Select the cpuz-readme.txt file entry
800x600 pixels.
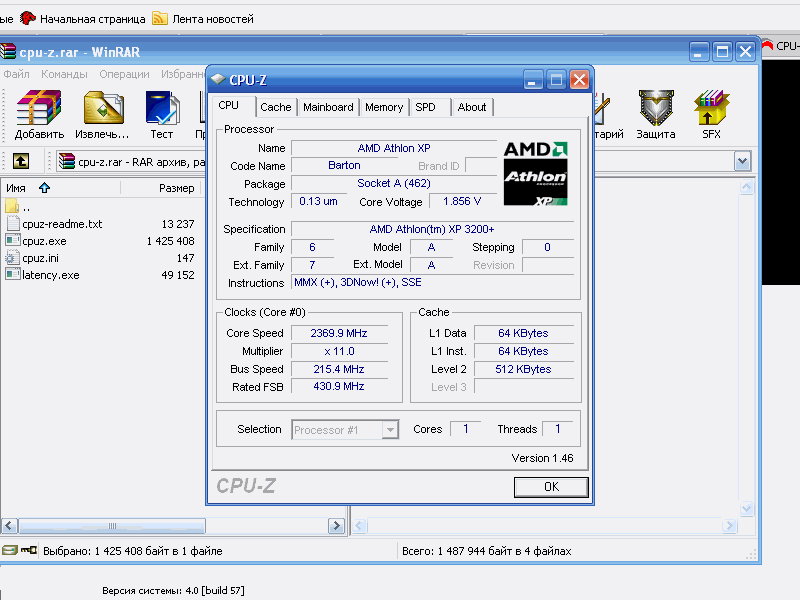(61, 224)
